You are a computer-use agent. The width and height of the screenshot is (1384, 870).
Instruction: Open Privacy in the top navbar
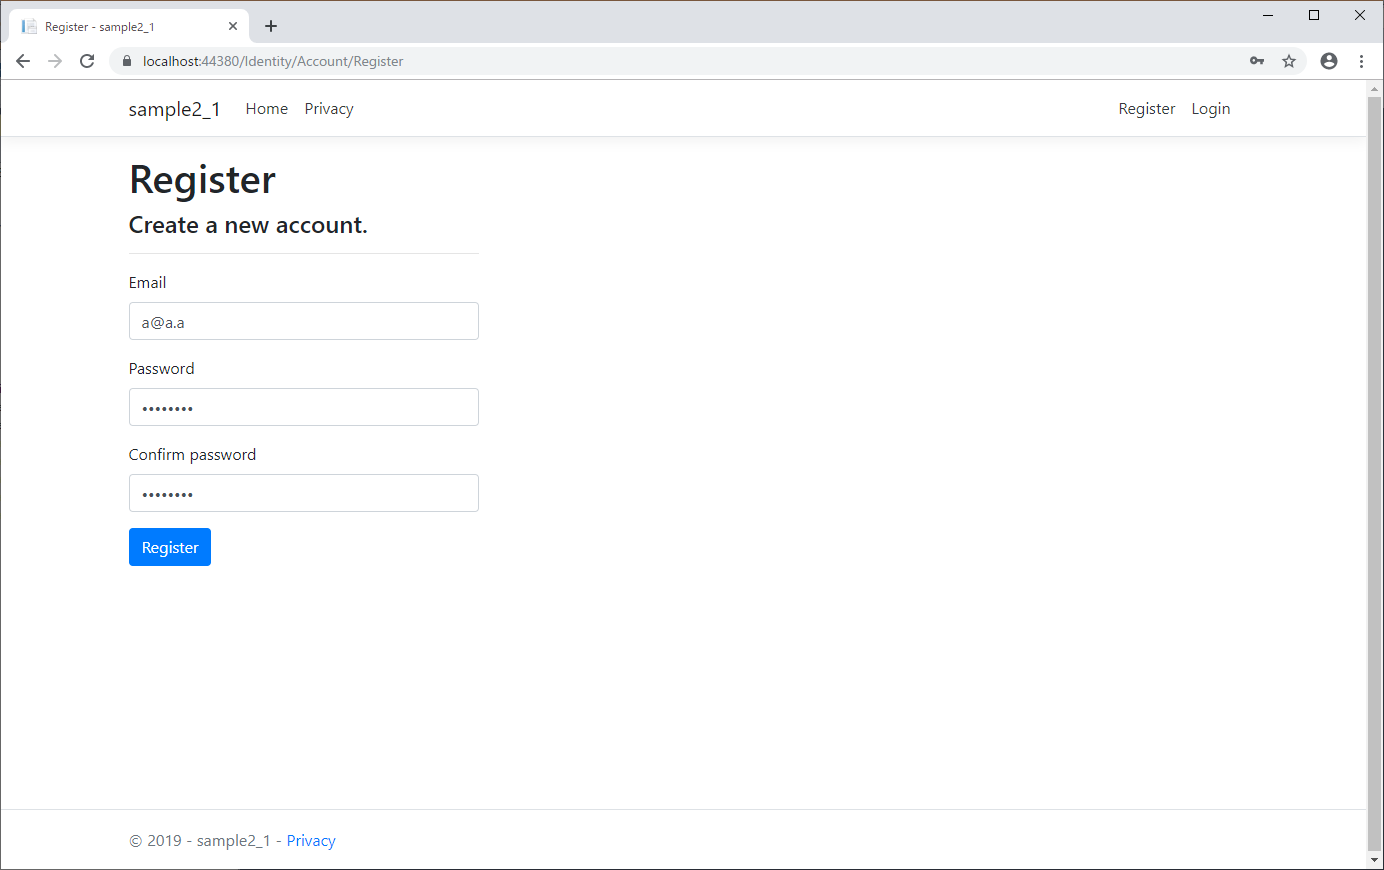[x=329, y=109]
